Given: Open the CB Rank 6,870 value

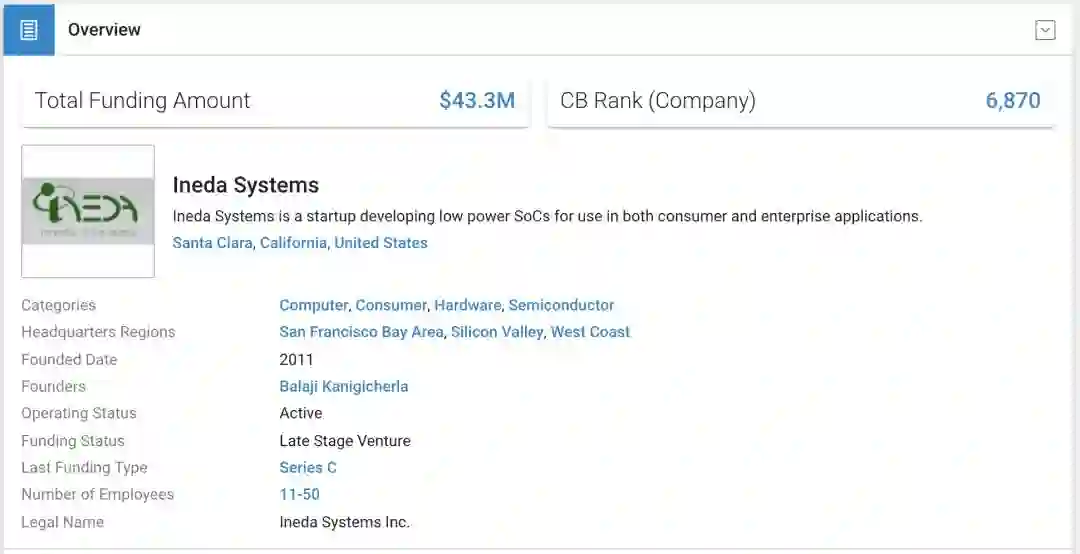Looking at the screenshot, I should (x=1013, y=101).
